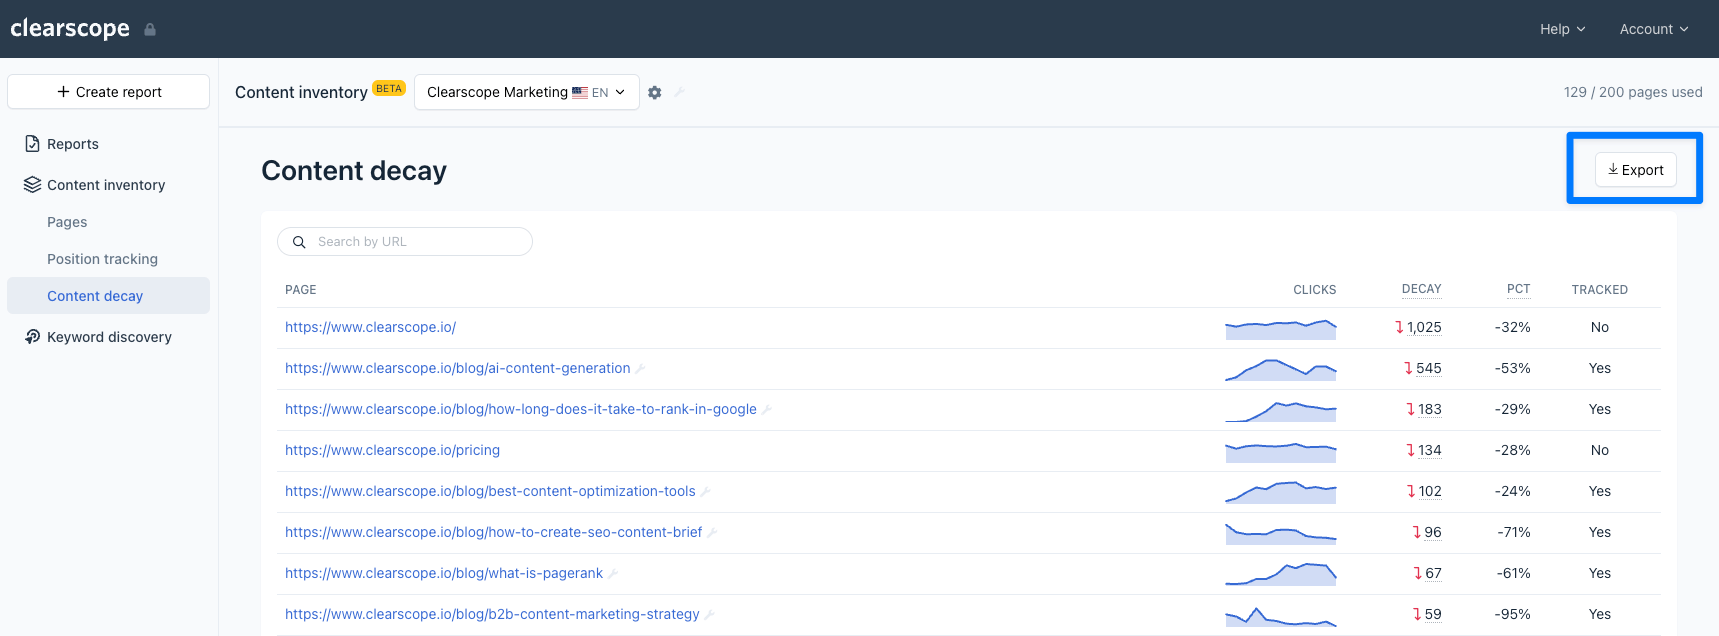Click wrench icon beside how-long-does-it-take-to-rank URL

click(766, 410)
